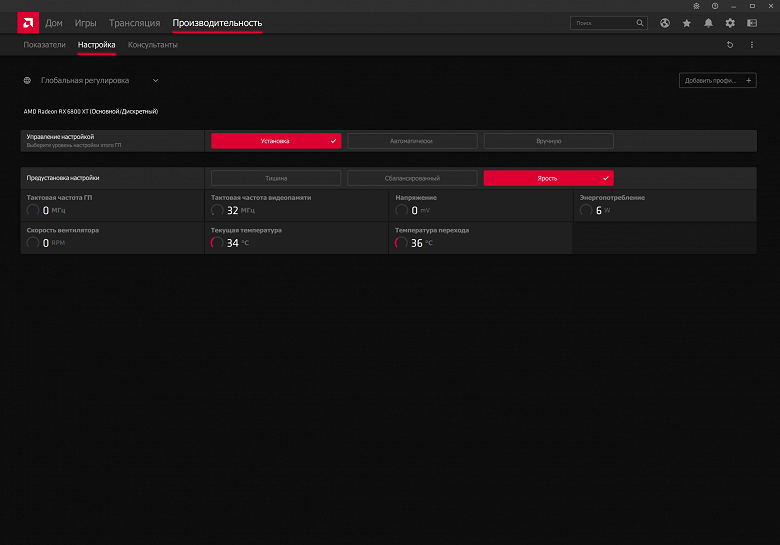Image resolution: width=780 pixels, height=545 pixels.
Task: Click the Управление настройкой label
Action: pos(60,137)
